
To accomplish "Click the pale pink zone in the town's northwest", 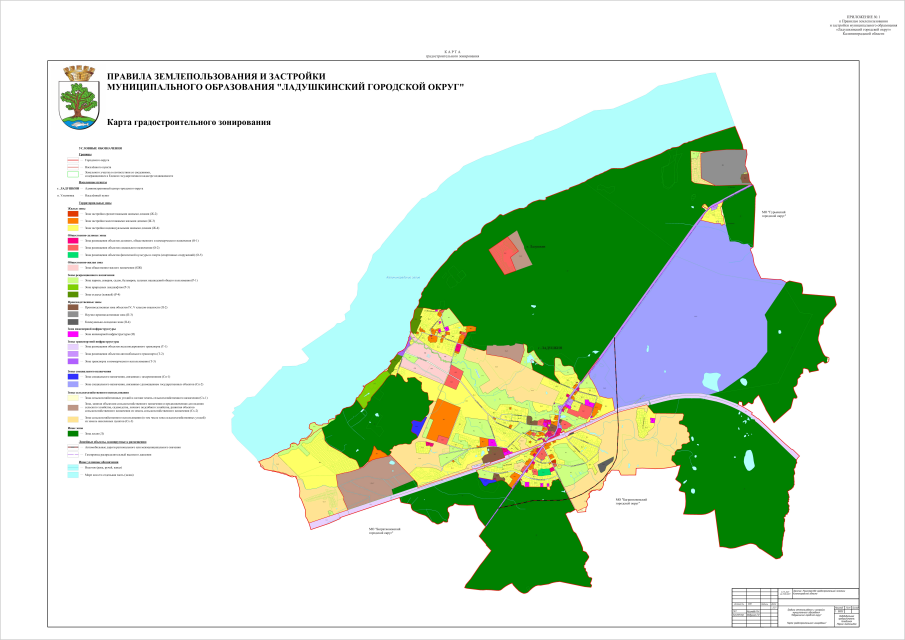I will [x=427, y=362].
